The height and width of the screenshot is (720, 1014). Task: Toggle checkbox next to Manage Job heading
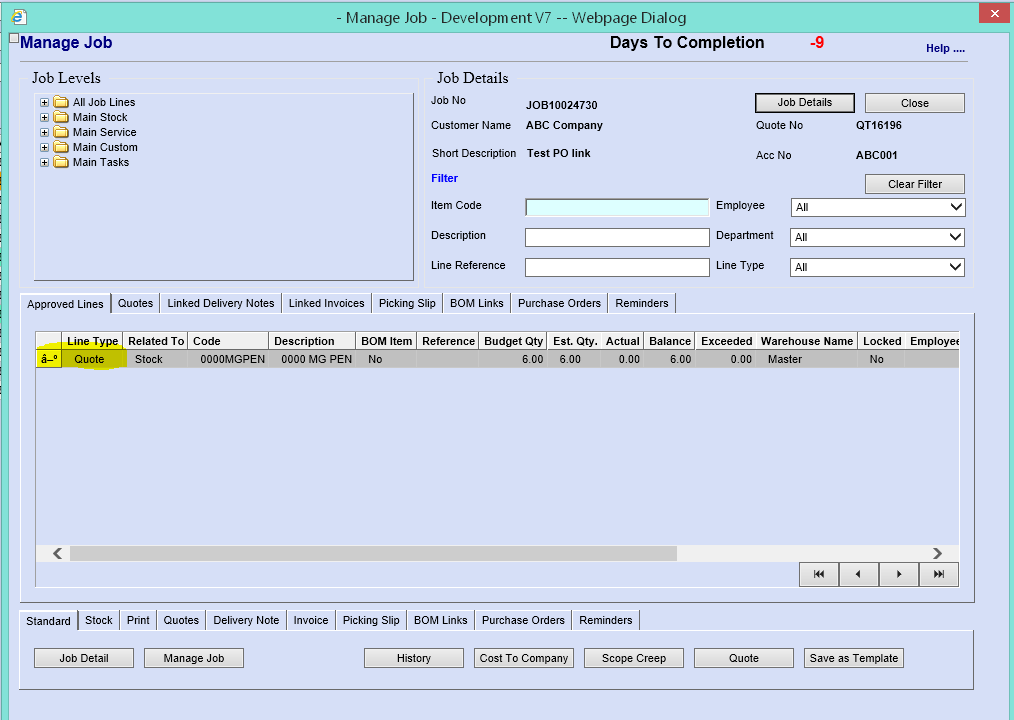click(14, 39)
